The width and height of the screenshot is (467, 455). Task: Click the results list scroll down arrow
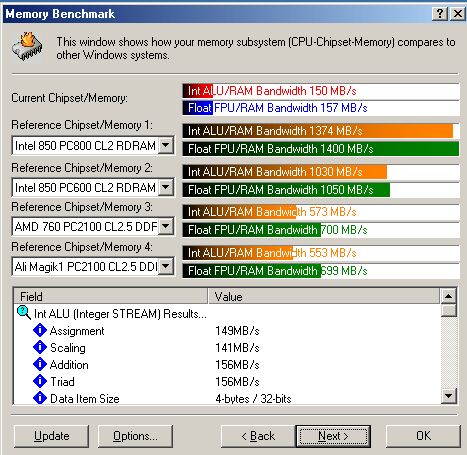tap(448, 396)
